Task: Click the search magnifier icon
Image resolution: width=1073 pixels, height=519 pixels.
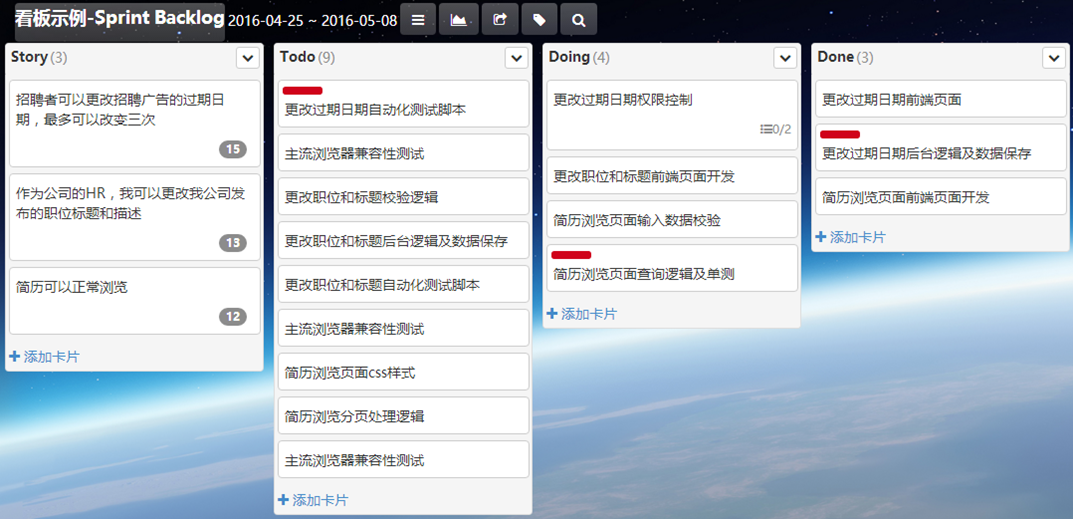Action: coord(579,19)
